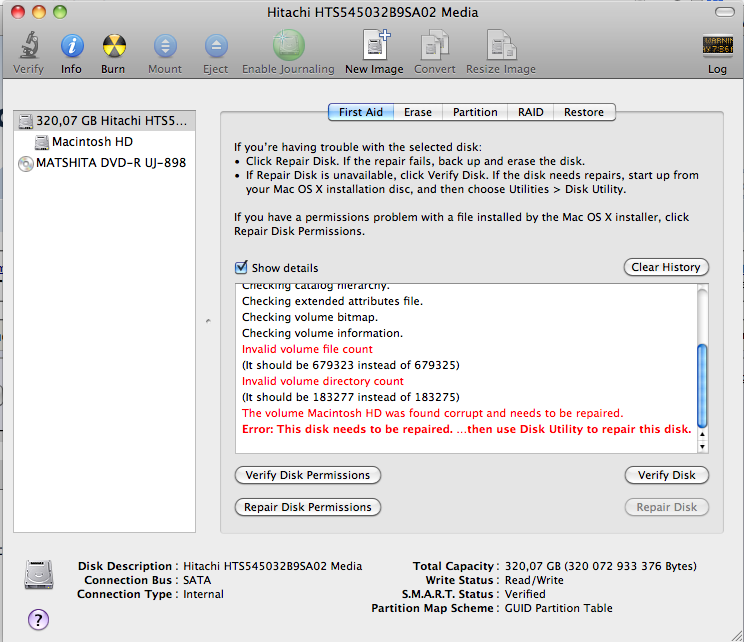Select the 320,07 GB Hitachi disk in sidebar
Image resolution: width=744 pixels, height=642 pixels.
tap(104, 121)
